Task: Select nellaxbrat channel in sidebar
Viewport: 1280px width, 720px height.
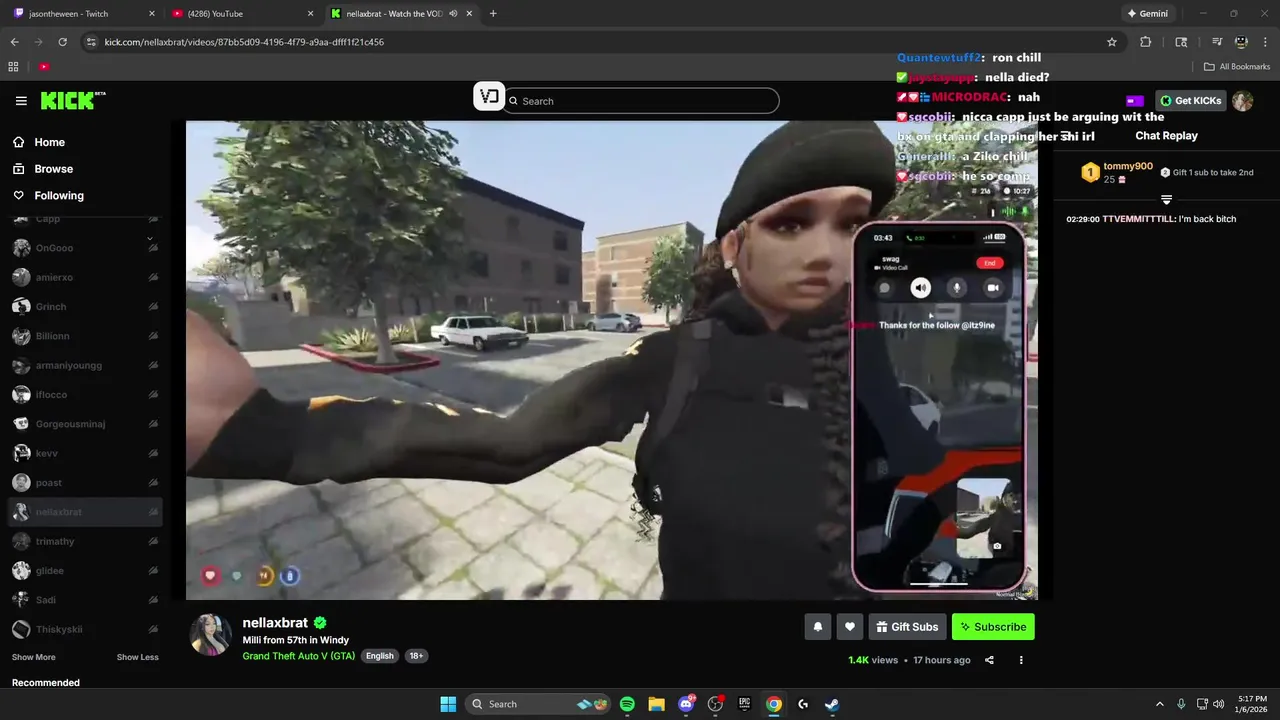Action: [84, 512]
